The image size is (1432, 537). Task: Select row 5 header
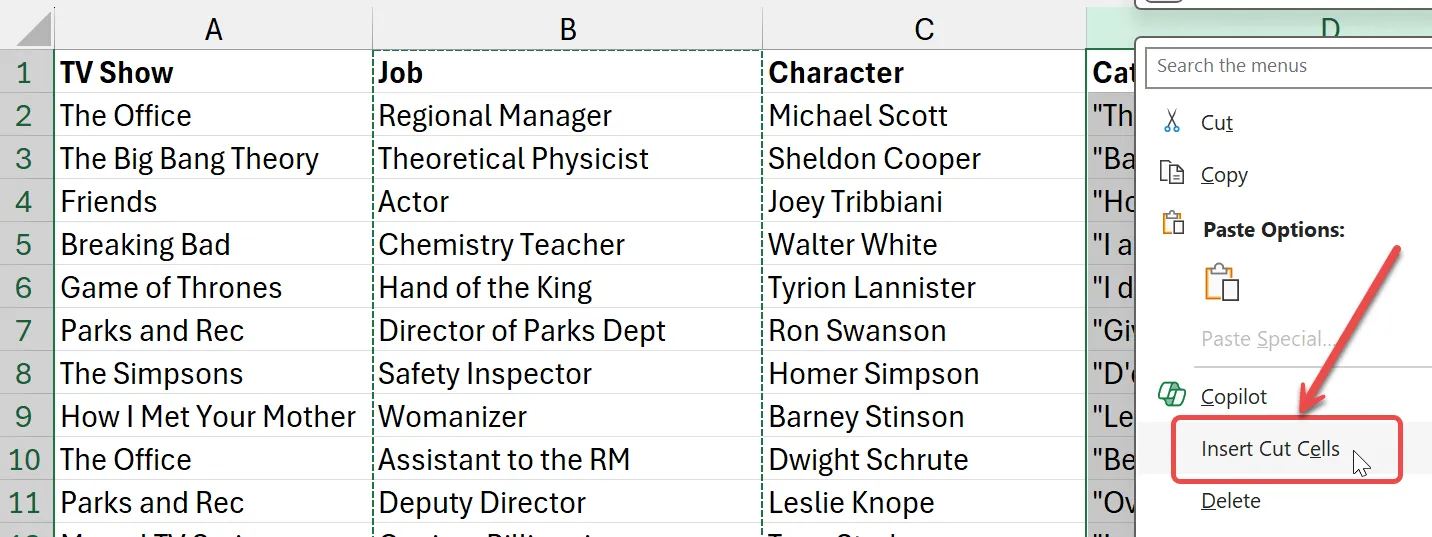click(26, 245)
